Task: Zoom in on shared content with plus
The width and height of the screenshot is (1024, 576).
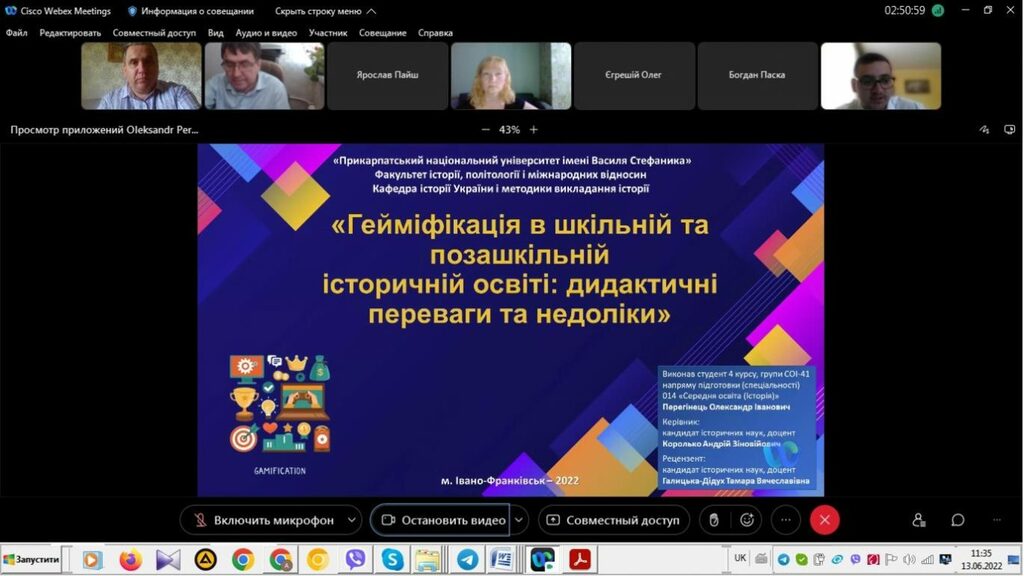Action: point(534,130)
